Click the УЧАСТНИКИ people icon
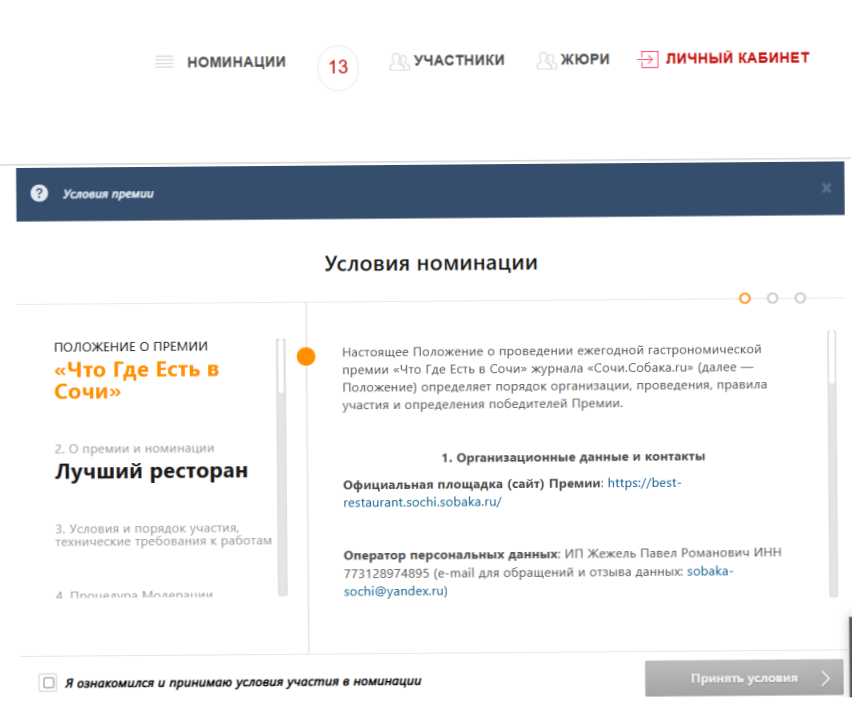The width and height of the screenshot is (852, 702). point(399,61)
